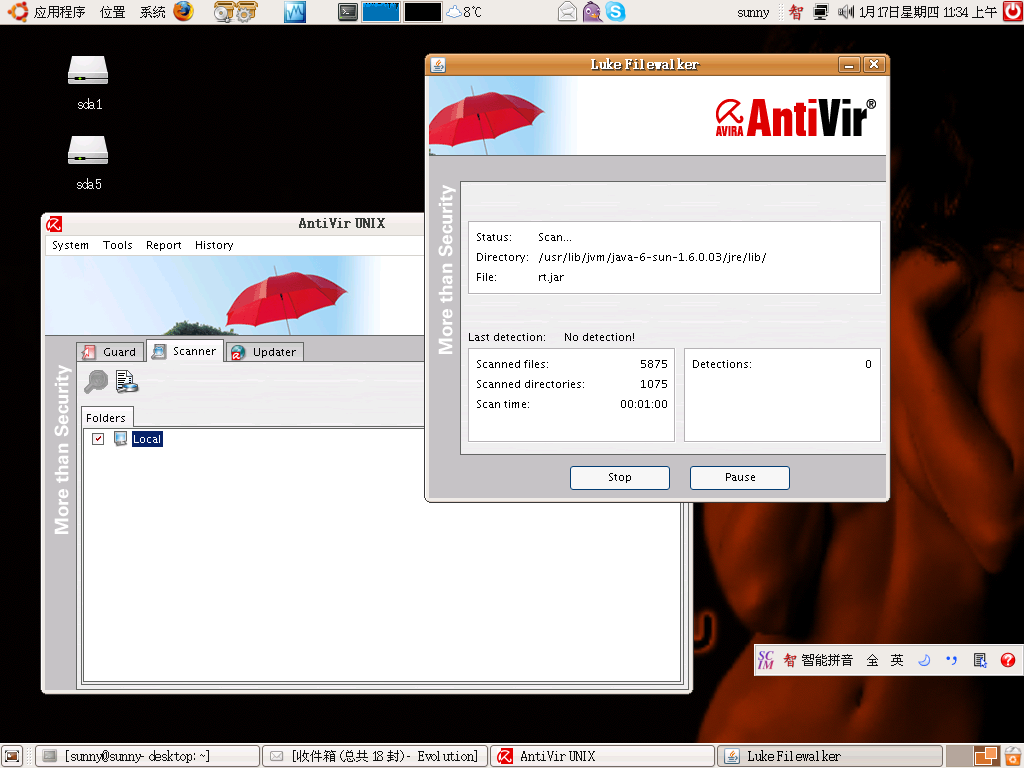The height and width of the screenshot is (768, 1024).
Task: Toggle 全 full-width mode on SCIM toolbar
Action: (872, 660)
